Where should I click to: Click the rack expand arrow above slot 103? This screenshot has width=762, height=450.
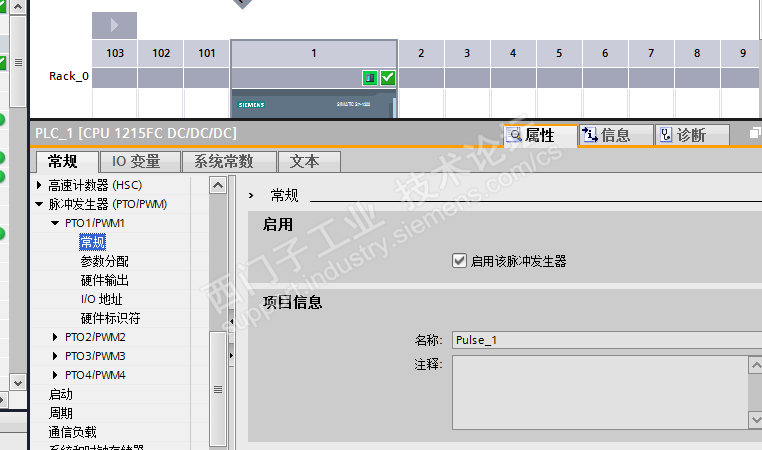click(114, 25)
